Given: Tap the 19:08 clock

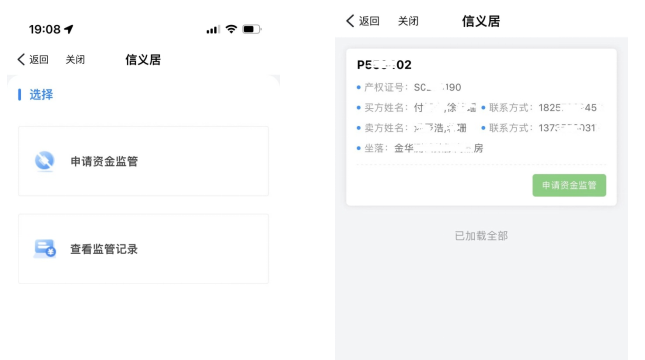Looking at the screenshot, I should [44, 29].
